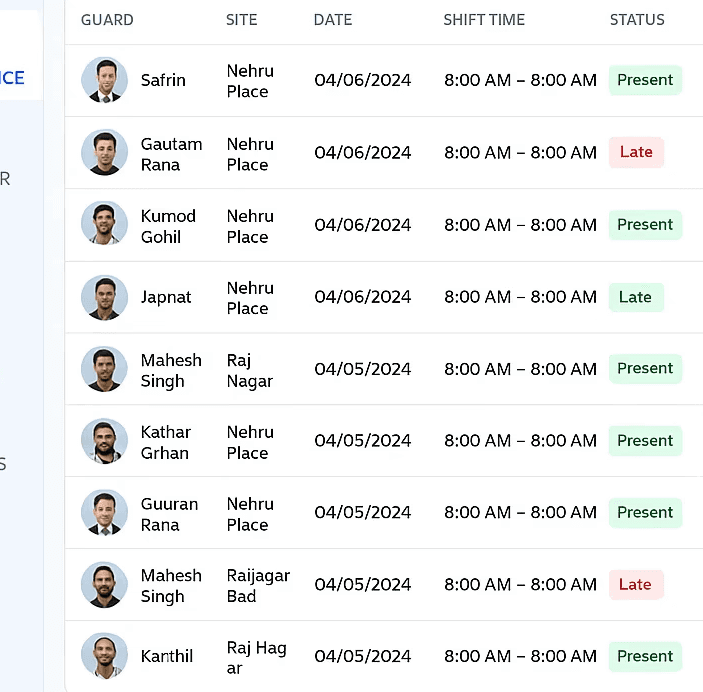Select Kathar Grhan's avatar photo
This screenshot has width=703, height=692.
tap(104, 441)
